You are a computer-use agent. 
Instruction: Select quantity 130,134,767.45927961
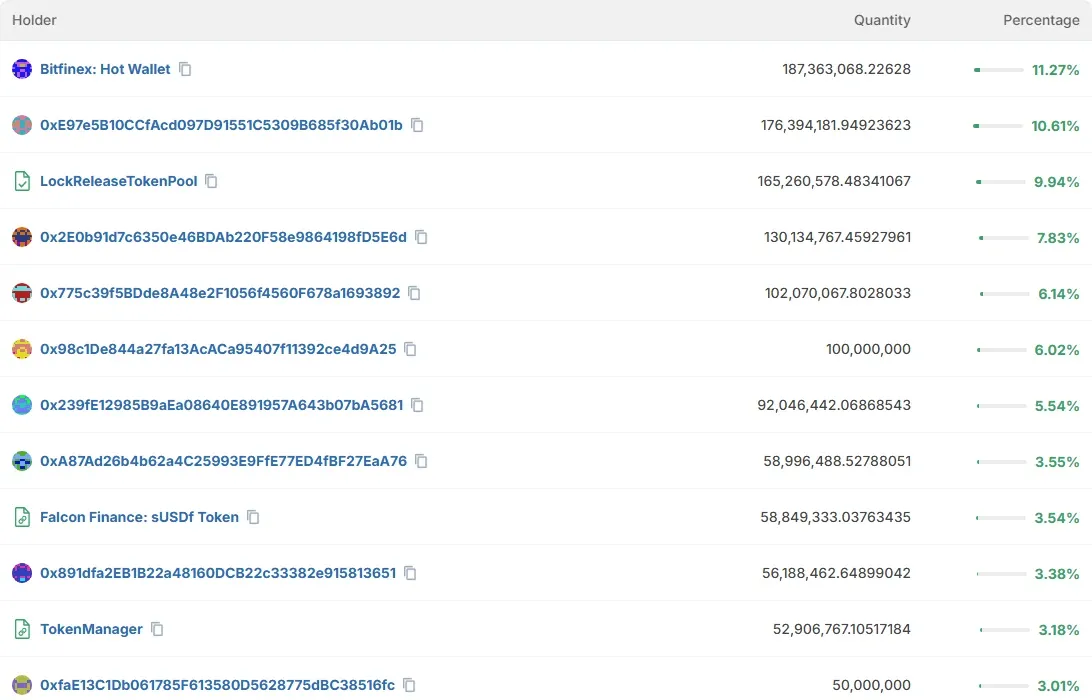pos(837,237)
